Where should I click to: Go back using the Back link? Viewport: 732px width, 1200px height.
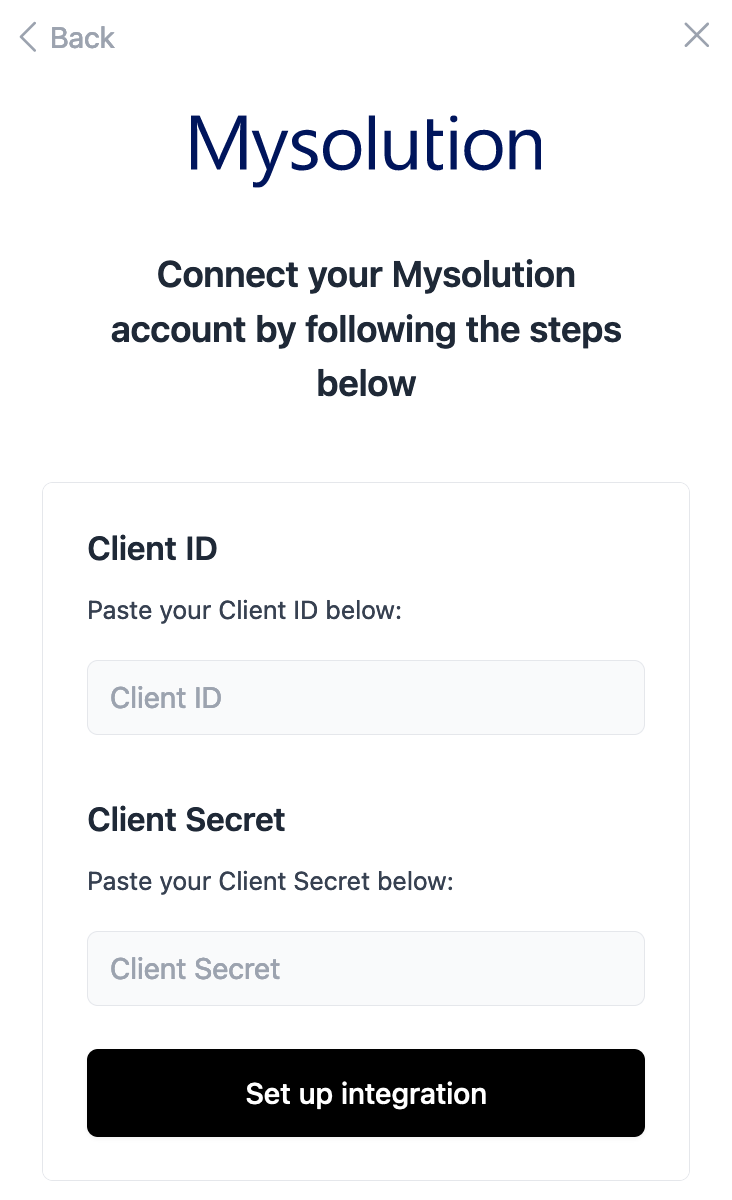(x=67, y=38)
